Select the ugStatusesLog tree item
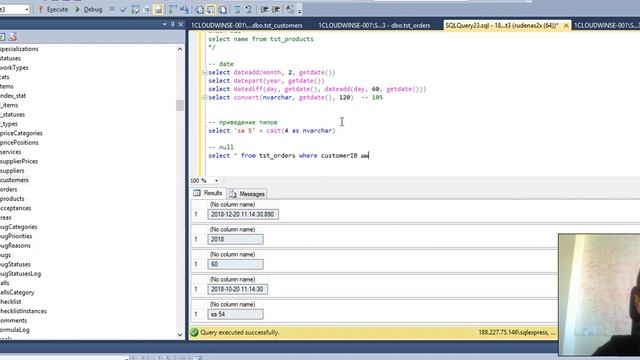640x360 pixels. (x=20, y=274)
